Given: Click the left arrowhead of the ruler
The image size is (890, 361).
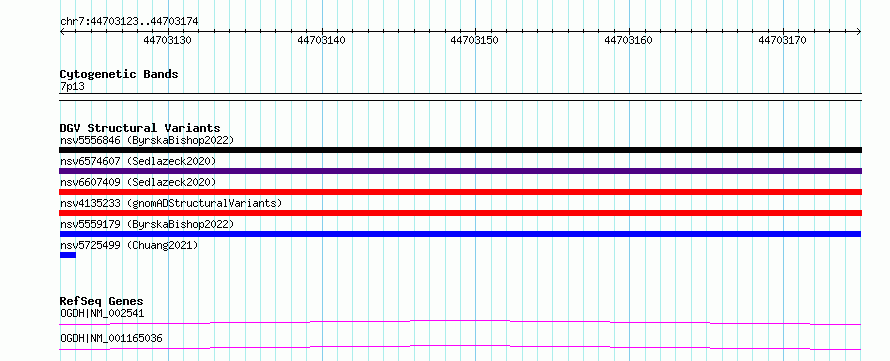Looking at the screenshot, I should (62, 32).
